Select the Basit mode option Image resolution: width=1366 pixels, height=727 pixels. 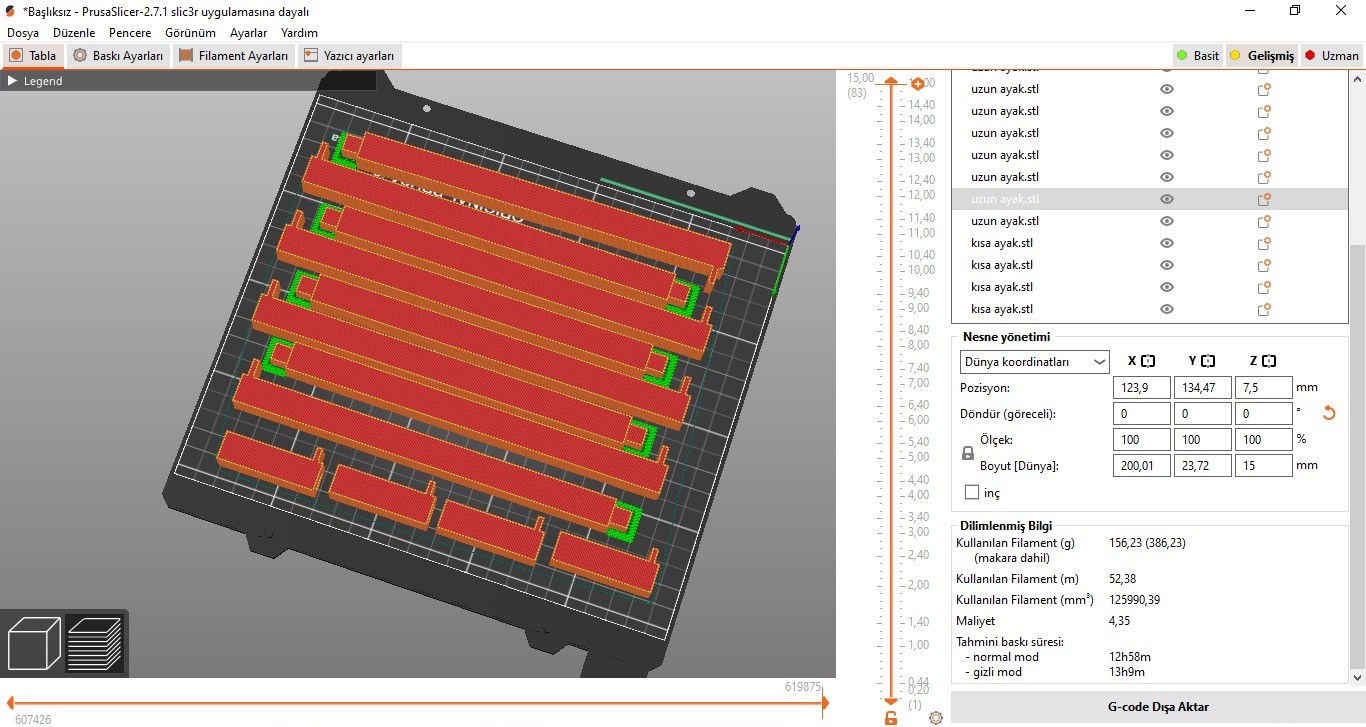(x=1198, y=55)
